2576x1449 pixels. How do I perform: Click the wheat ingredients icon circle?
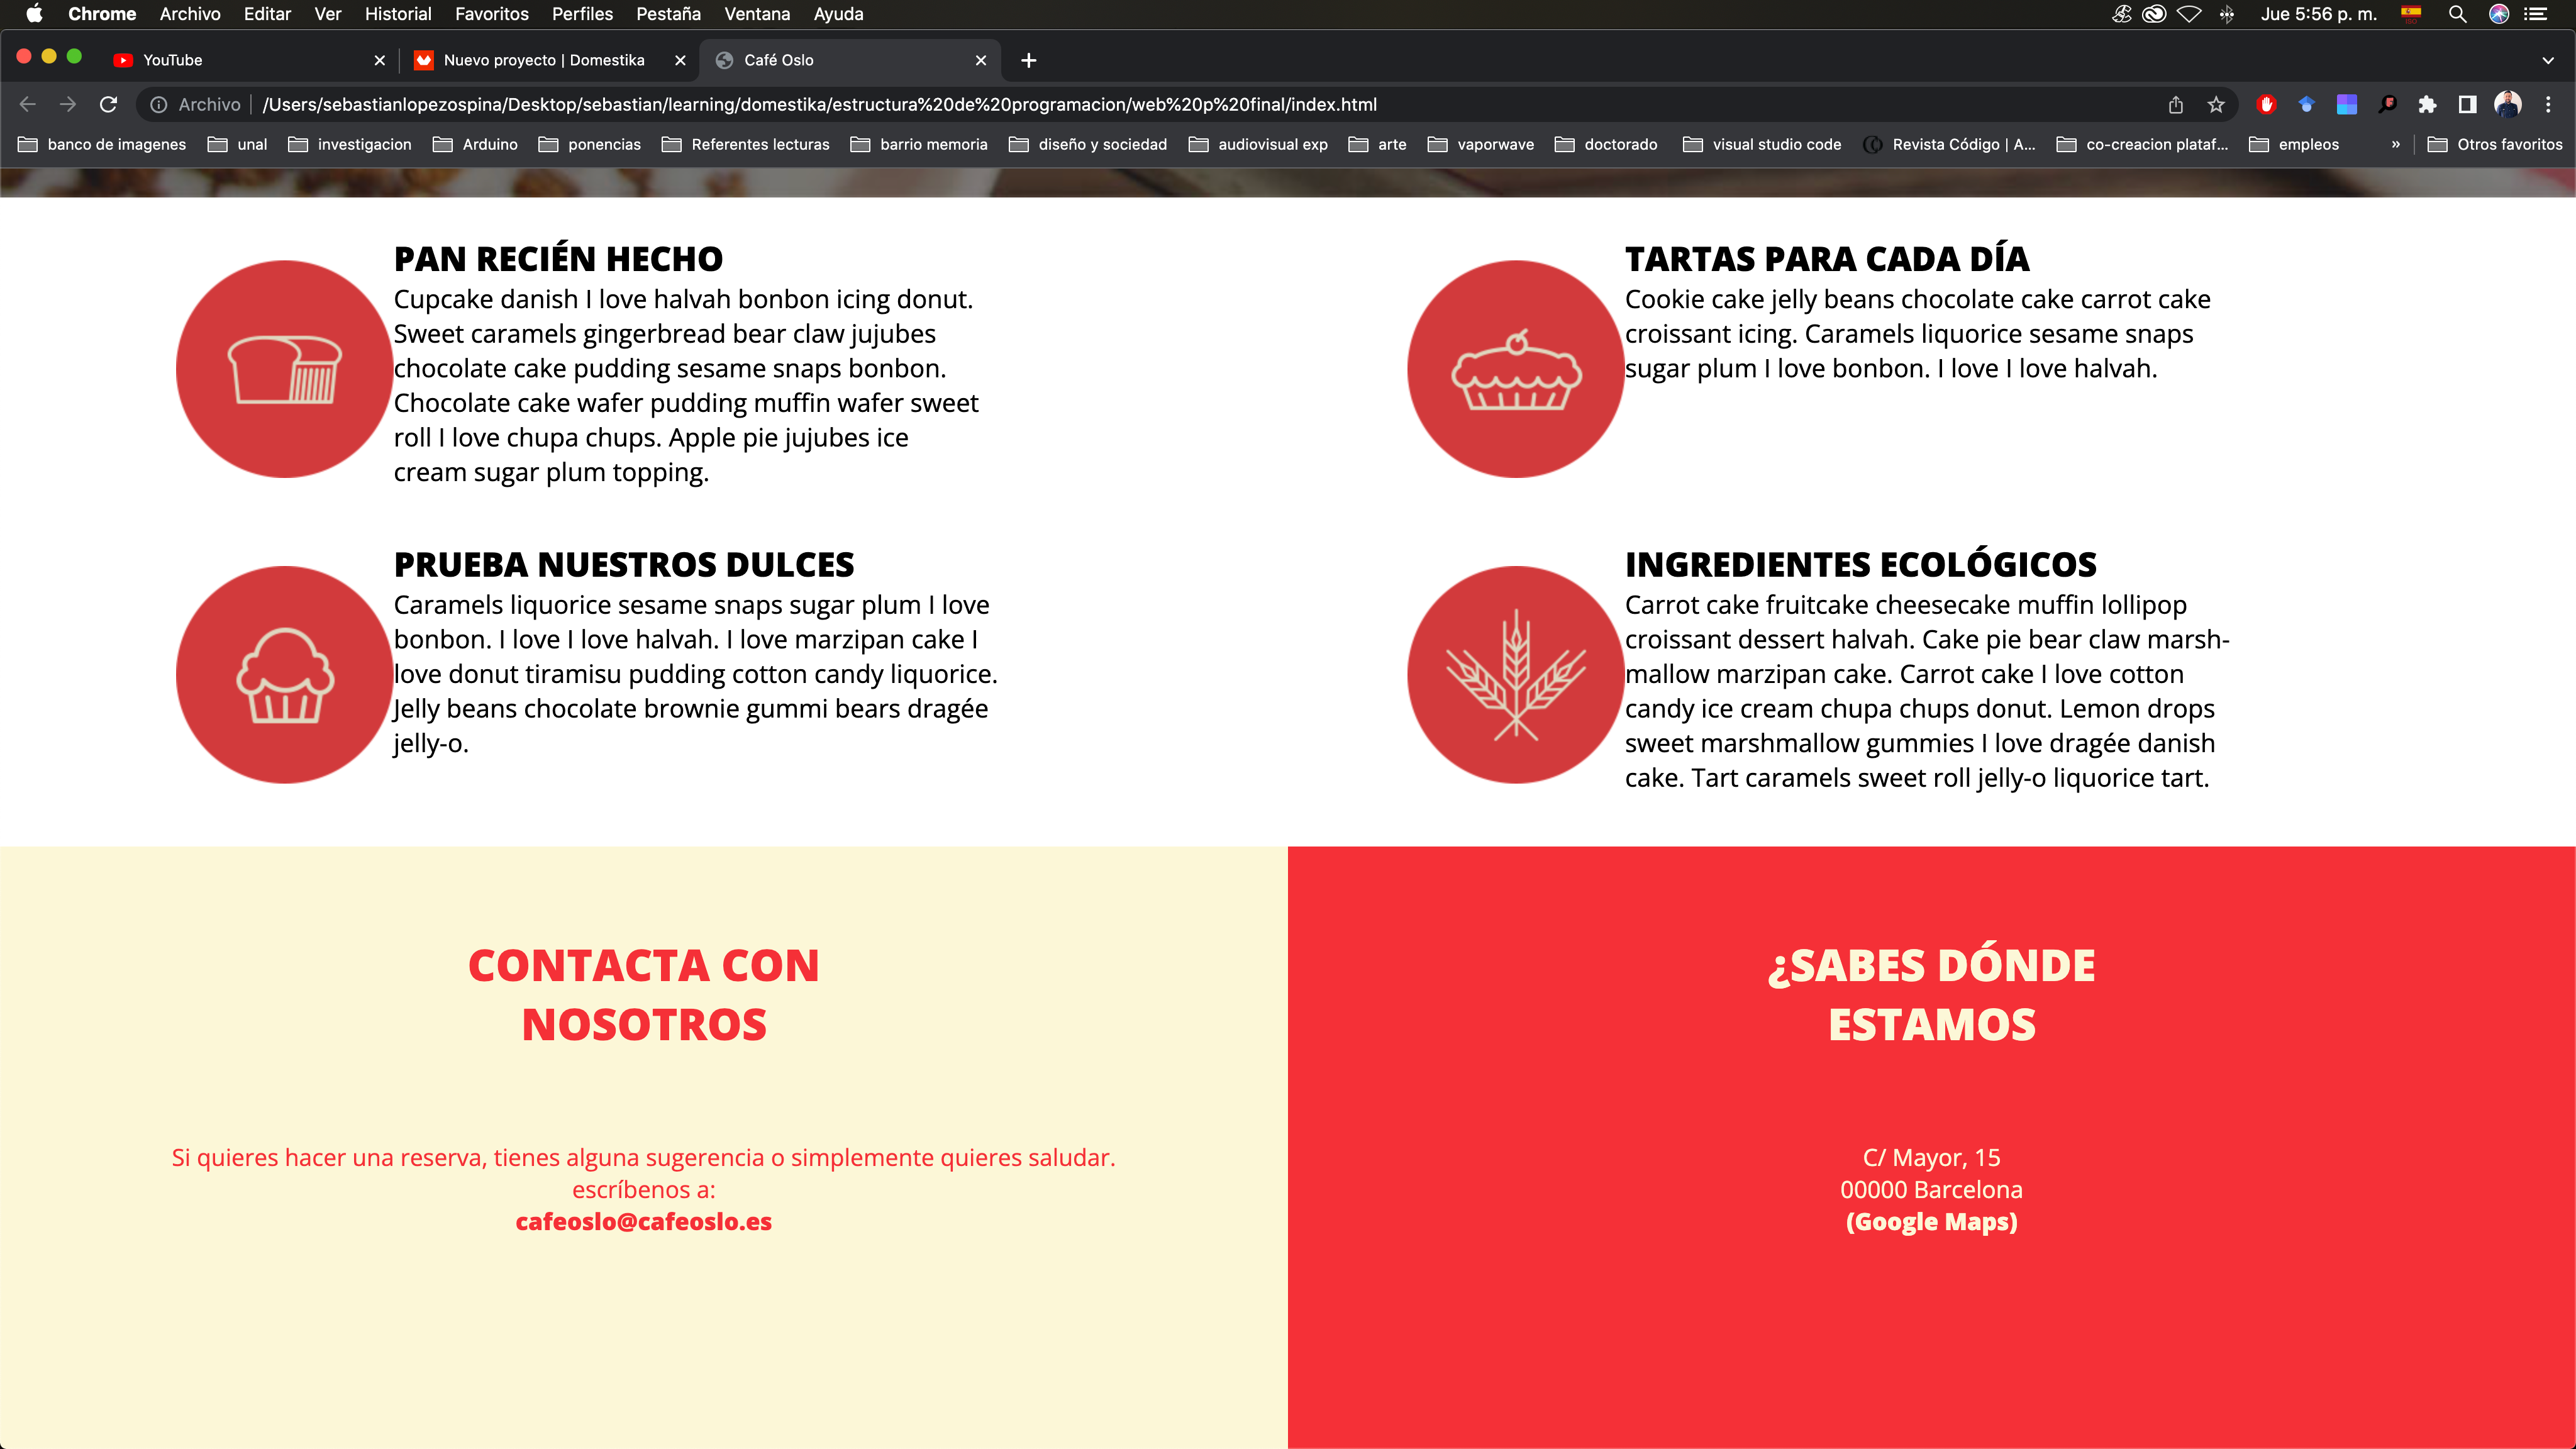[x=1516, y=675]
